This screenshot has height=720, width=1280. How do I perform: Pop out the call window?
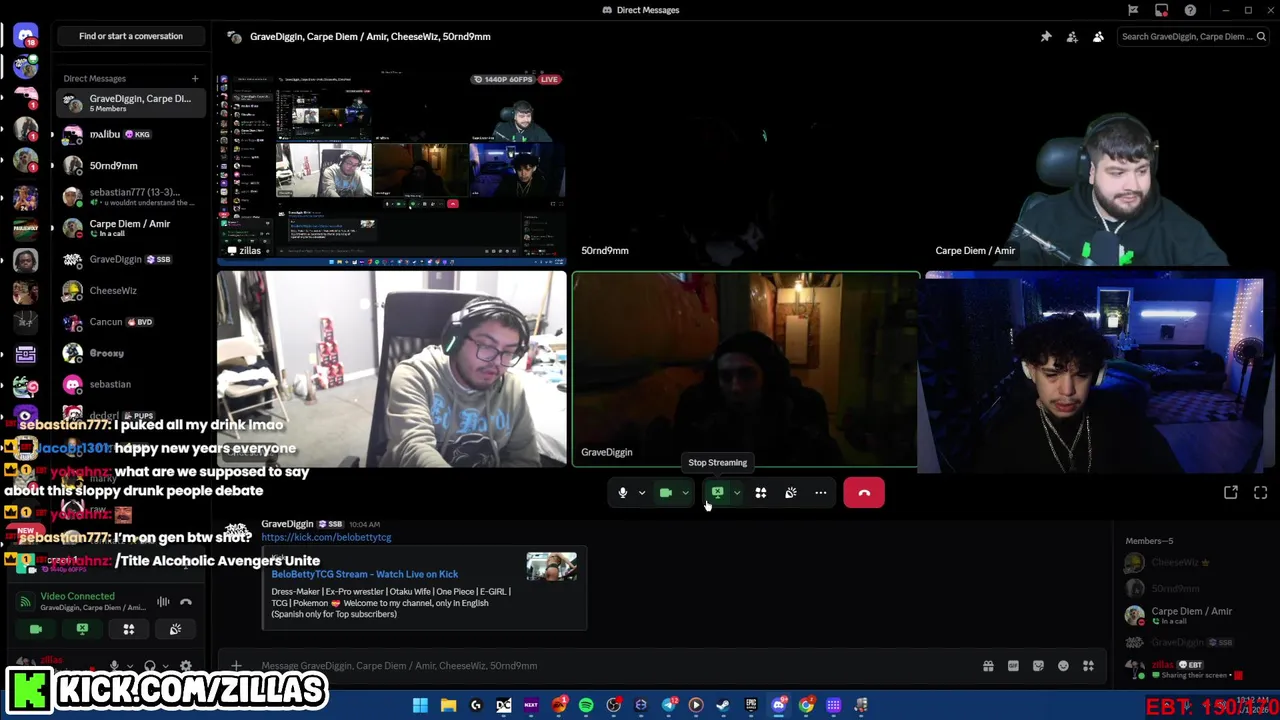(1231, 493)
